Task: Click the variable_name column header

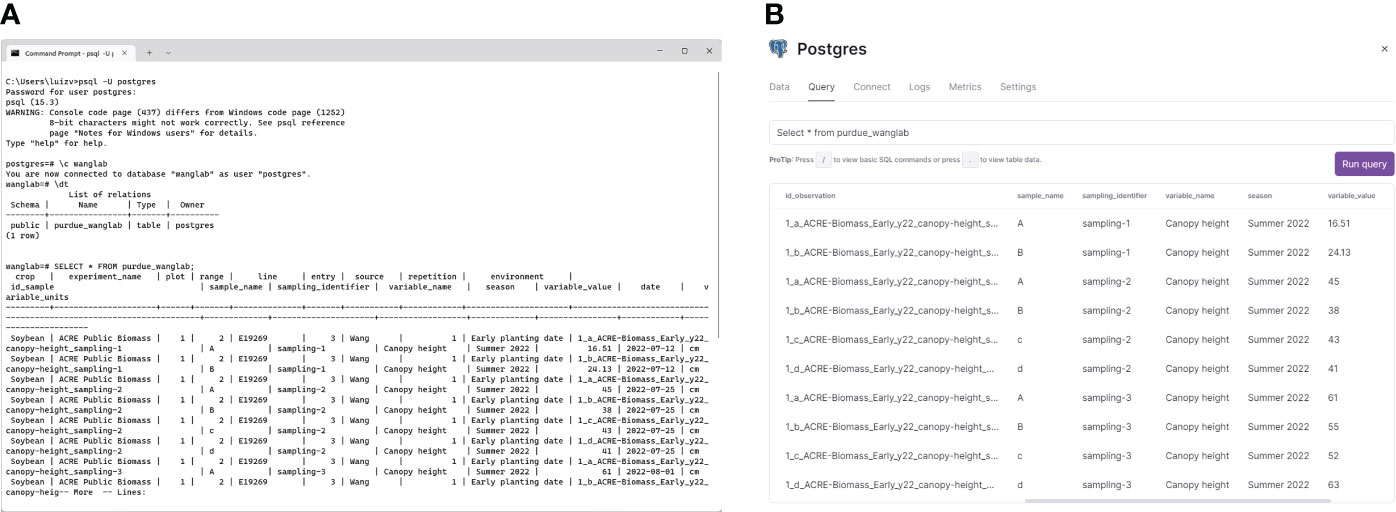Action: pos(1190,196)
